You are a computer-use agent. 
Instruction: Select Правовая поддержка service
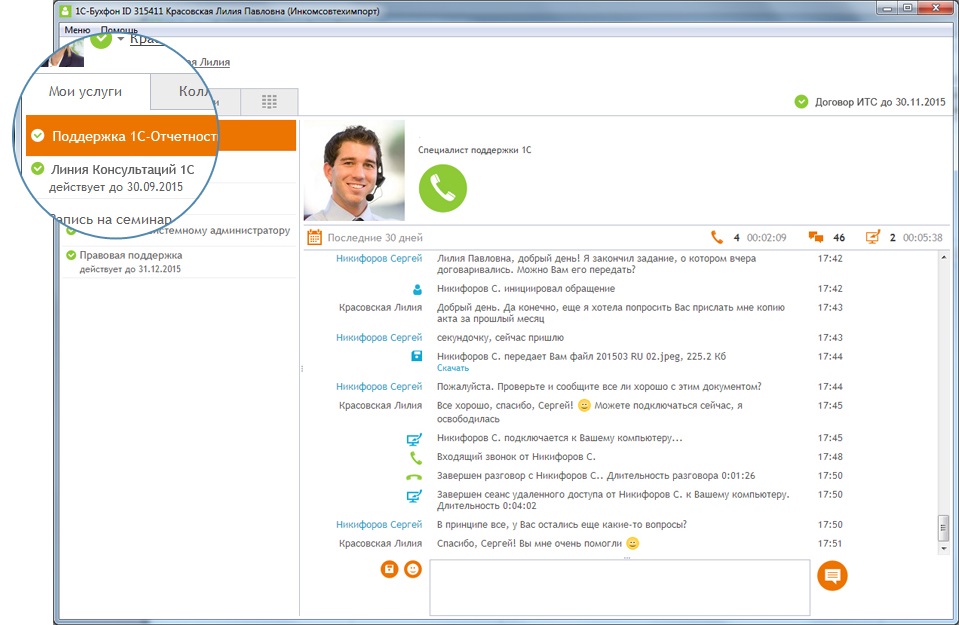point(178,262)
